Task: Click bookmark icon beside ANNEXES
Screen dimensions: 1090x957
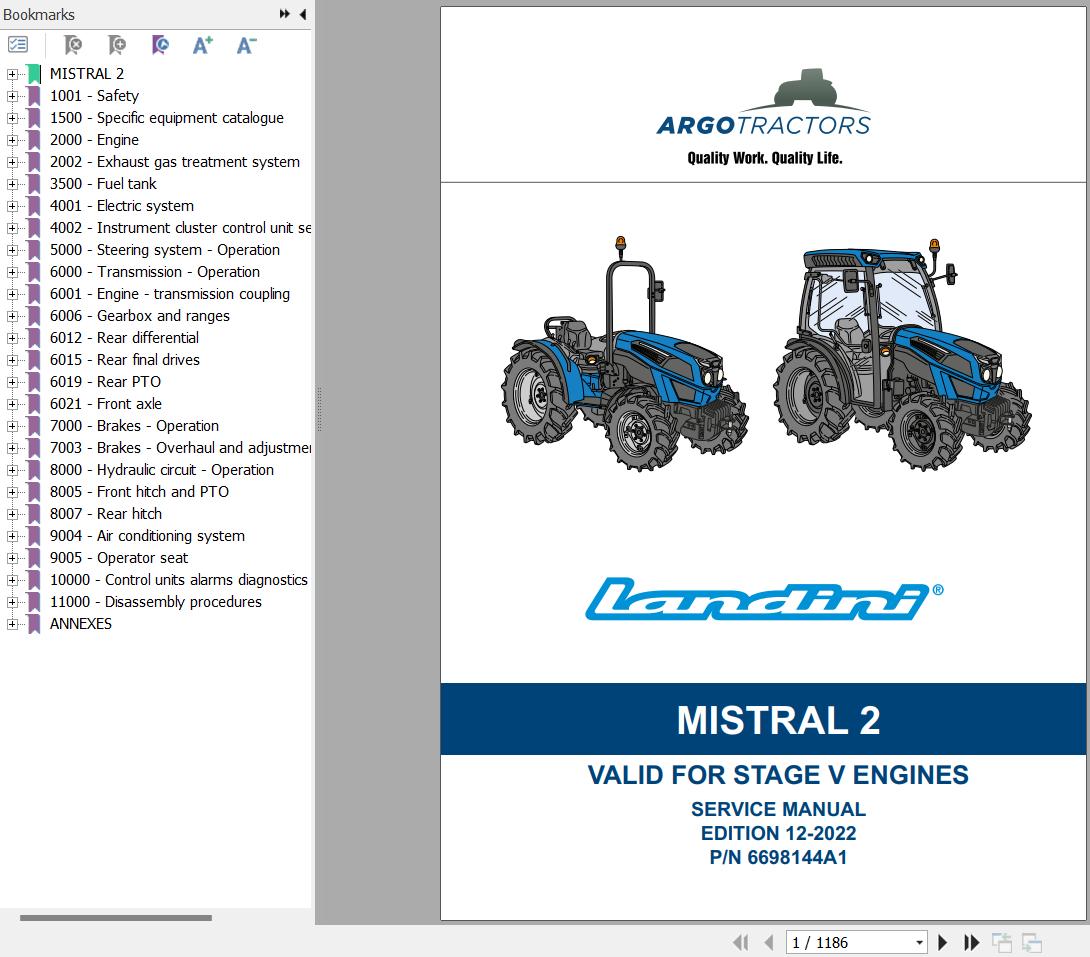Action: [34, 623]
